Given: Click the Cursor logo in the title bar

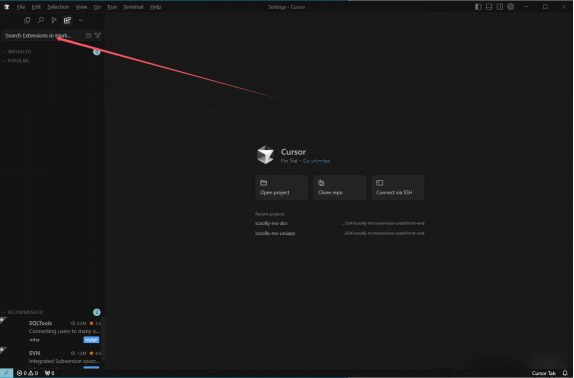Looking at the screenshot, I should [6, 7].
